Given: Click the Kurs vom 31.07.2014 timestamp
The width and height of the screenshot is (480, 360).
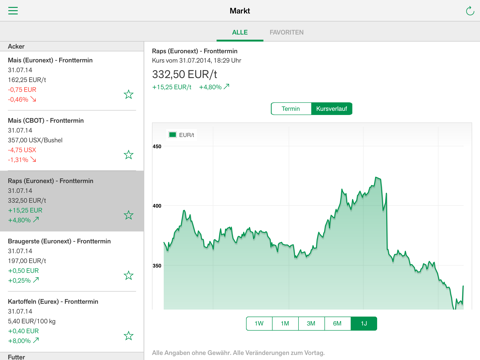Looking at the screenshot, I should coord(196,60).
